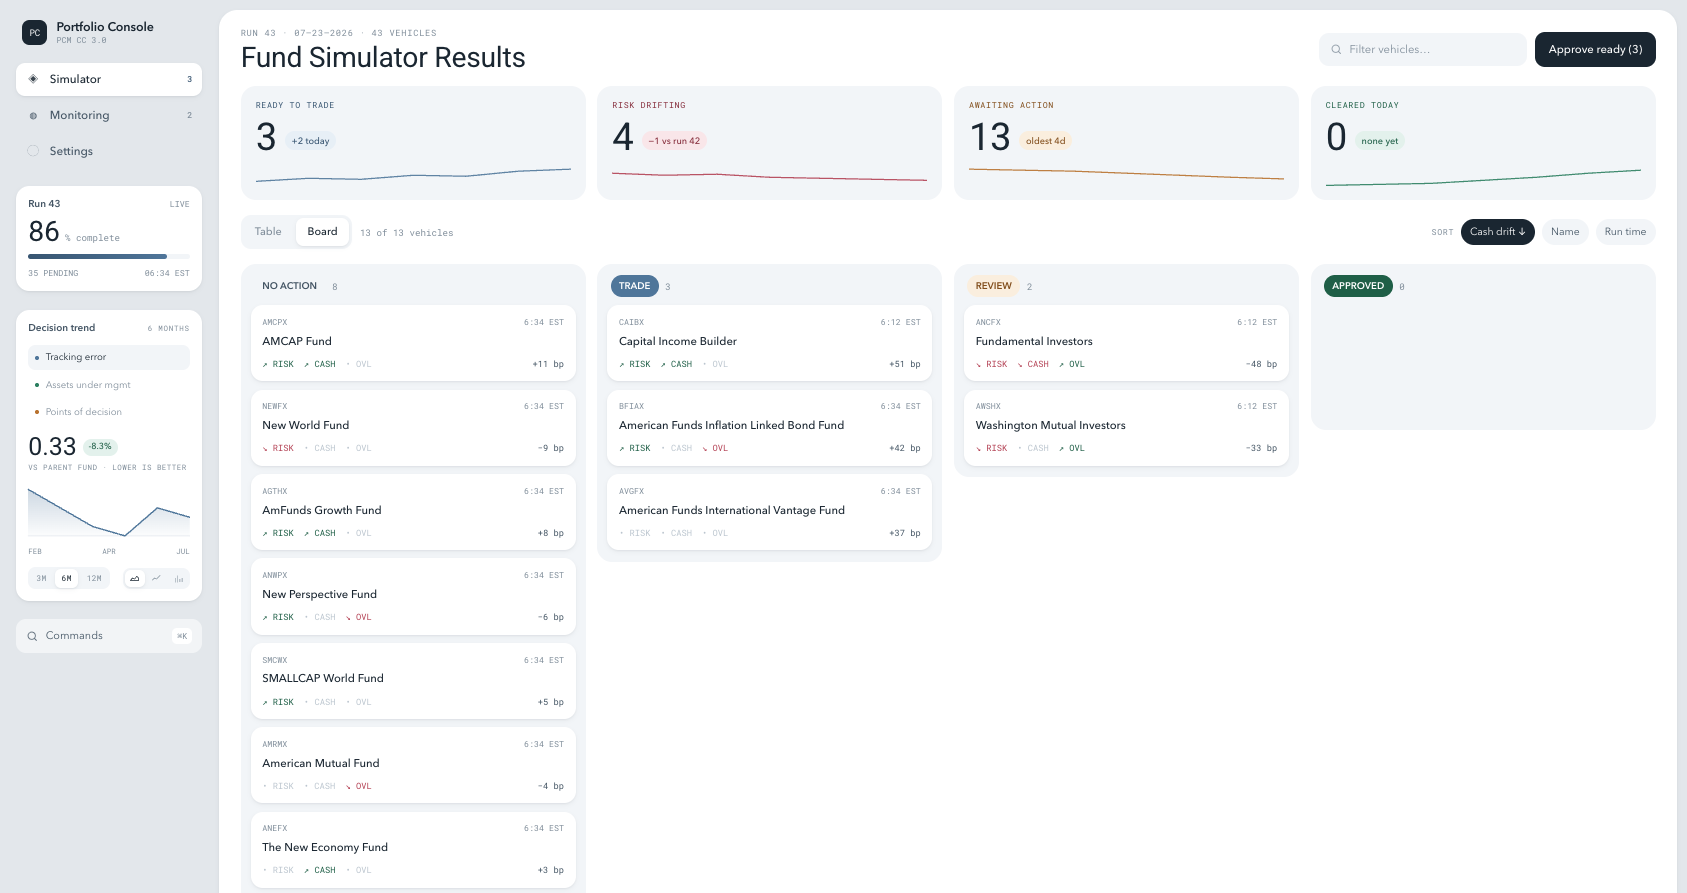This screenshot has width=1687, height=893.
Task: Click Approve ready (3) button
Action: [x=1595, y=49]
